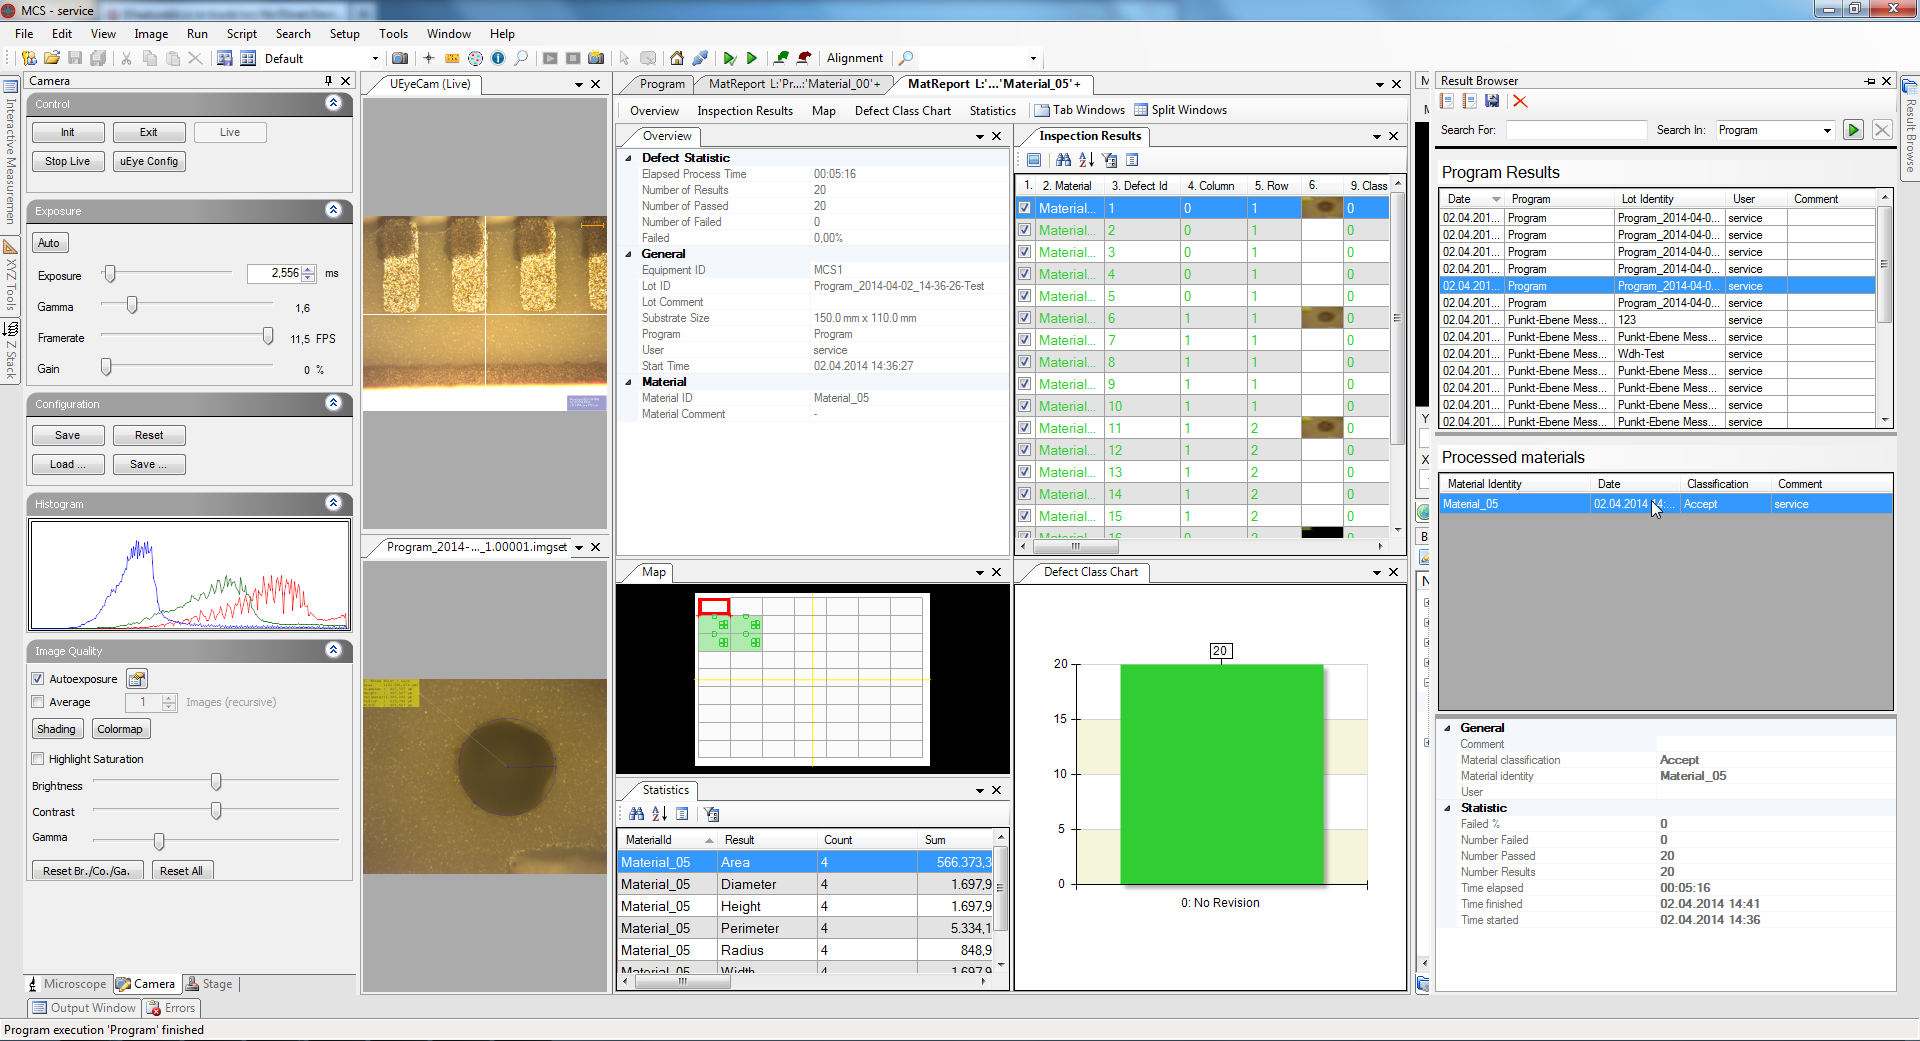Click the Home icon in main toolbar
This screenshot has height=1041, width=1920.
[677, 58]
